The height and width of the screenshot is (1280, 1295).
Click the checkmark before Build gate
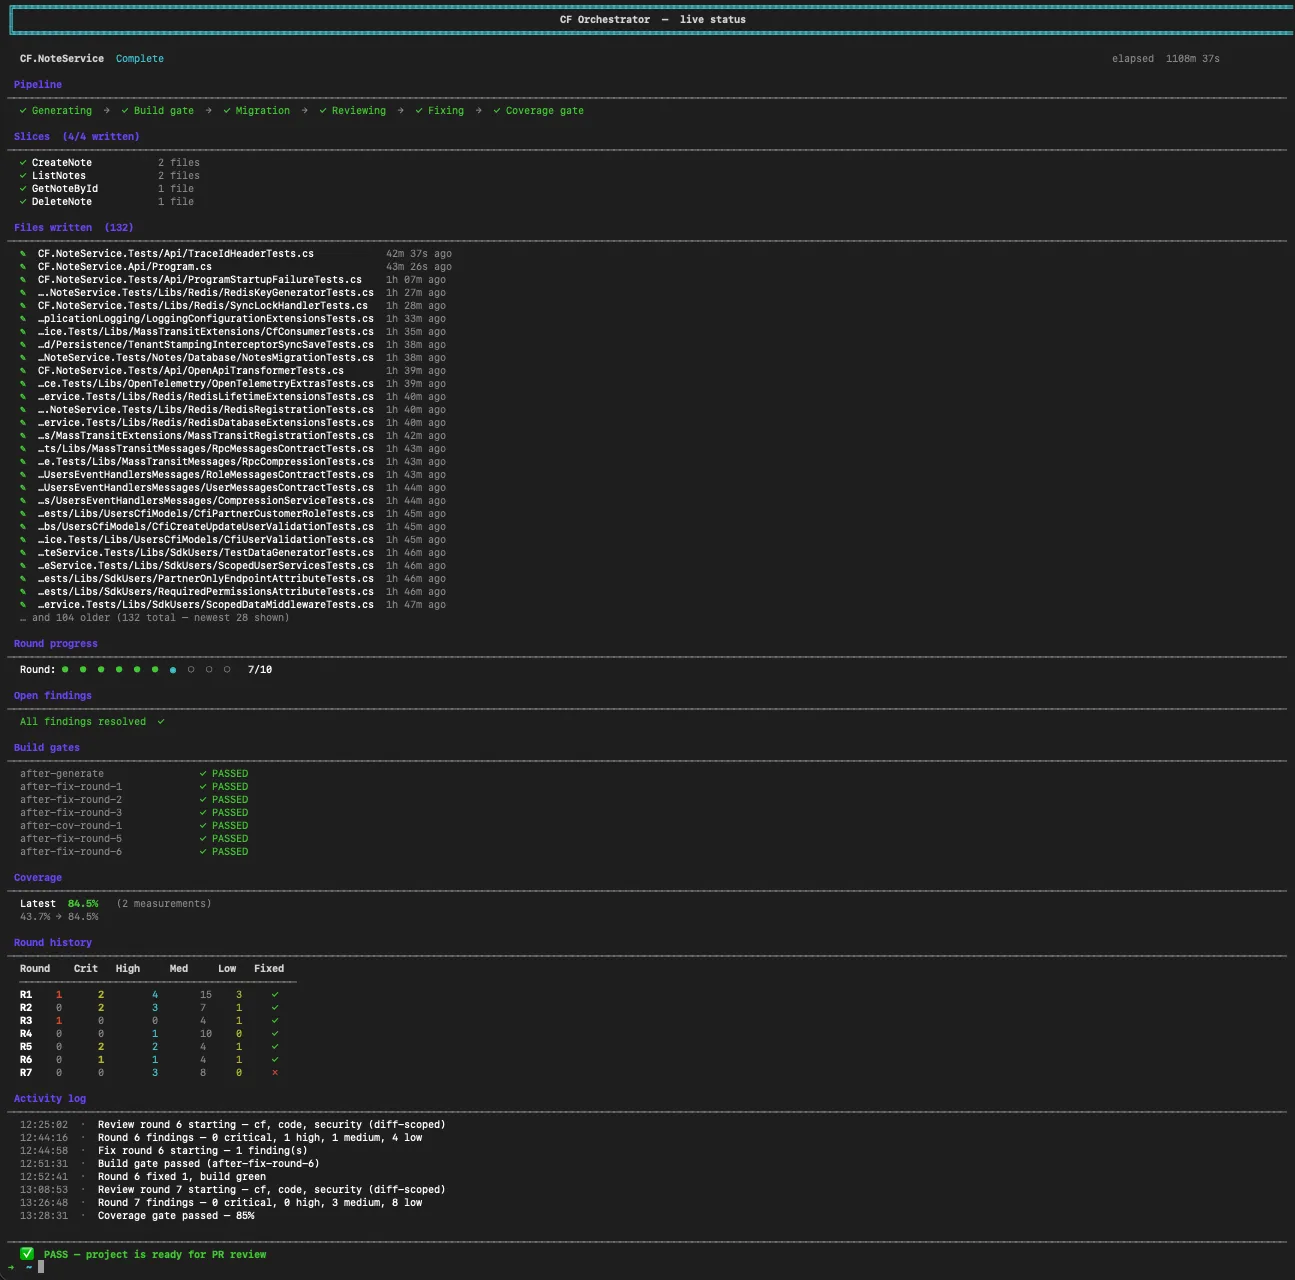(x=125, y=111)
